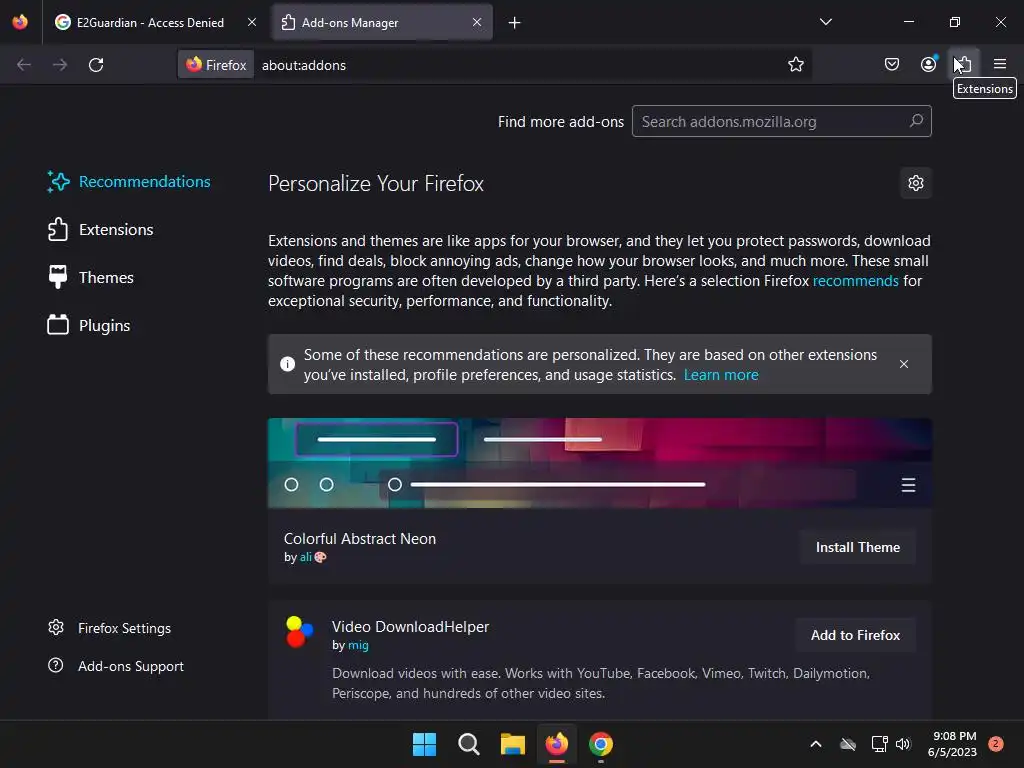Click the magnifier icon in add-ons search
The width and height of the screenshot is (1024, 768).
pos(916,121)
